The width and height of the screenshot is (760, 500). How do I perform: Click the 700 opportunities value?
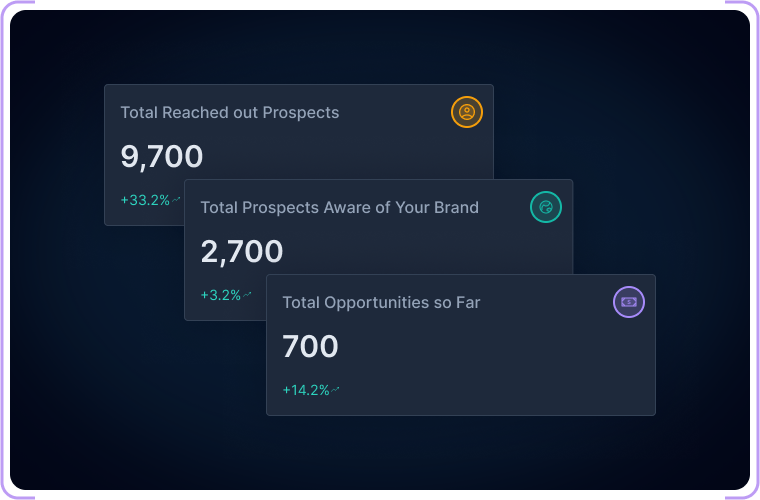point(310,346)
